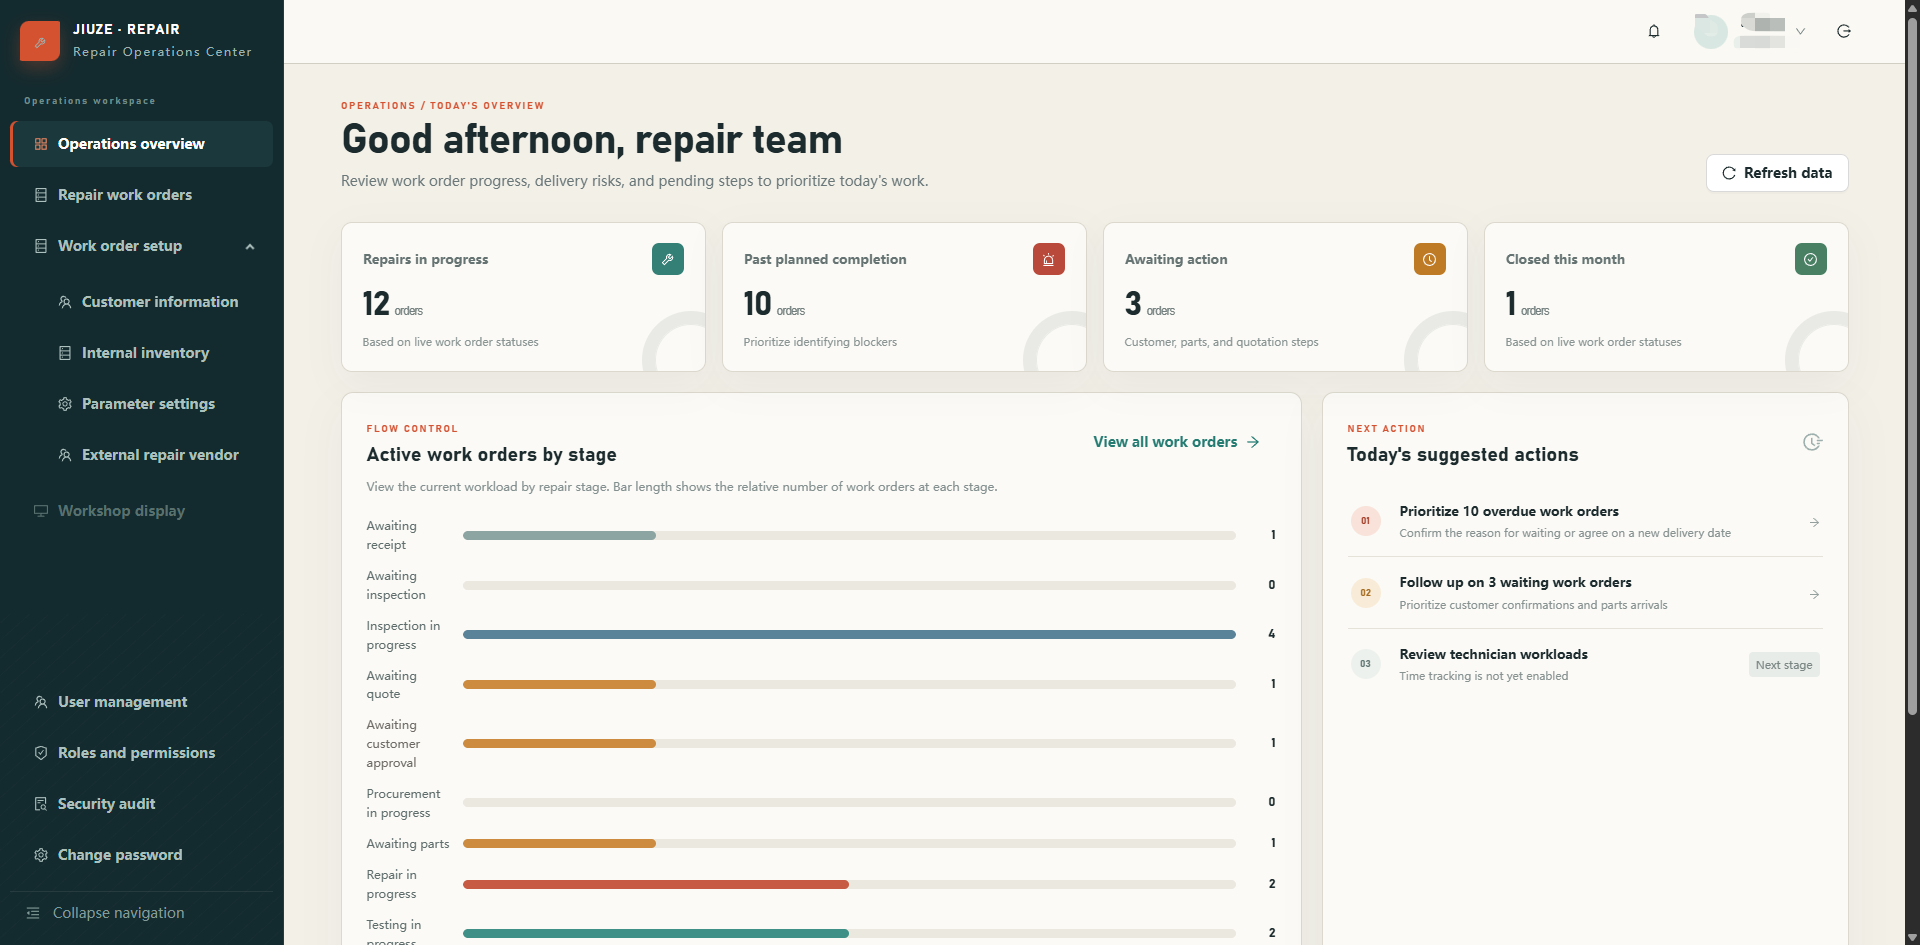Click the Refresh data button
The height and width of the screenshot is (945, 1920).
click(x=1777, y=173)
